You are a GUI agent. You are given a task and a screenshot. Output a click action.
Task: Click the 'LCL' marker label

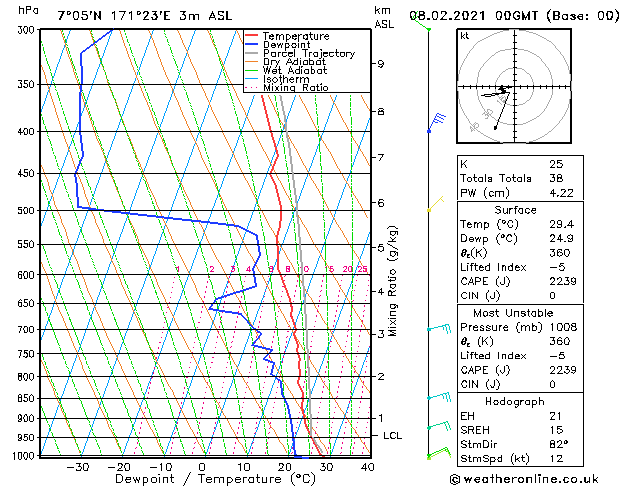click(392, 436)
